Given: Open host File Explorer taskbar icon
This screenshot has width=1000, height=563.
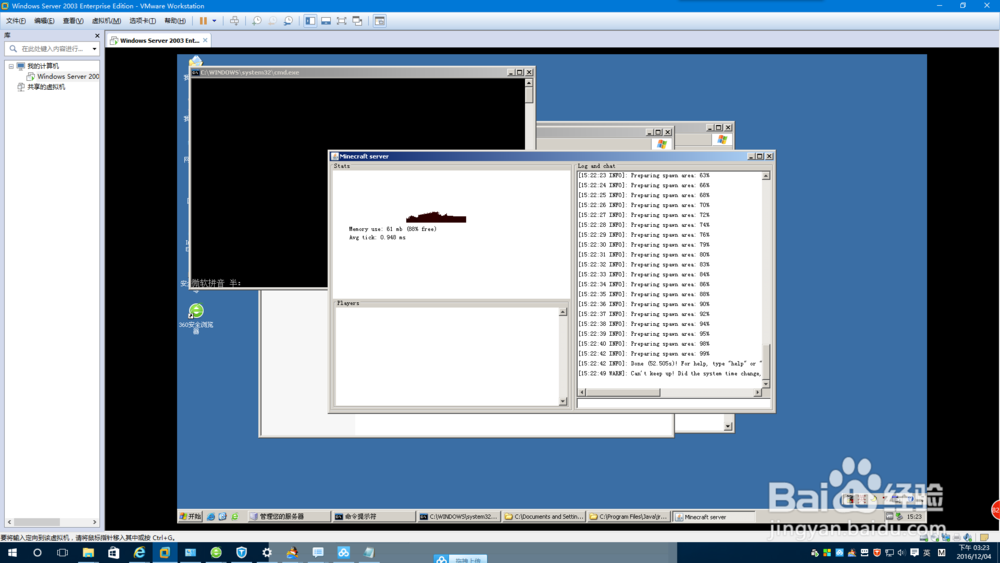Looking at the screenshot, I should tap(88, 553).
